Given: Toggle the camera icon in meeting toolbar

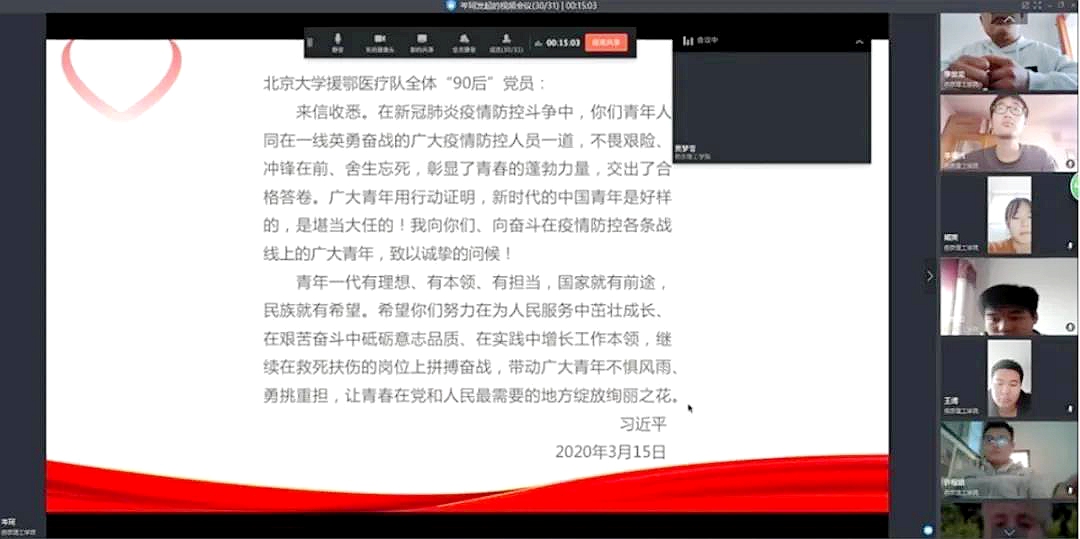Looking at the screenshot, I should (x=379, y=41).
